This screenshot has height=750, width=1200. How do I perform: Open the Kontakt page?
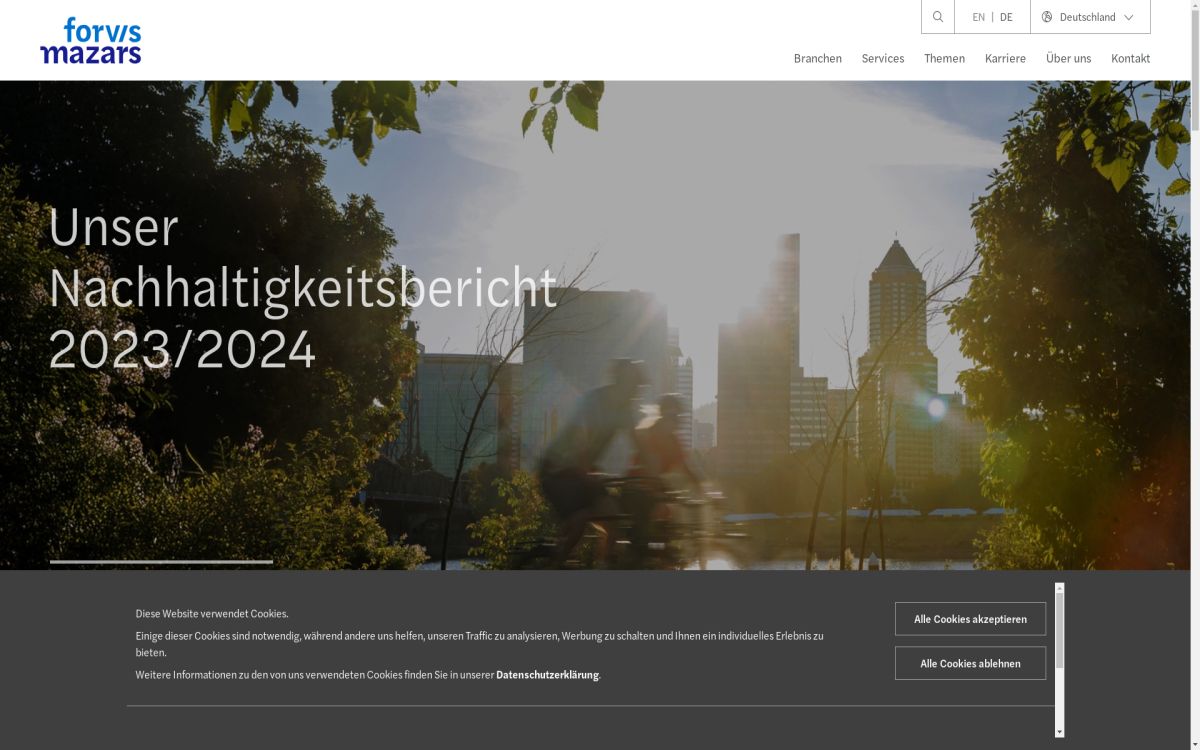click(1130, 58)
